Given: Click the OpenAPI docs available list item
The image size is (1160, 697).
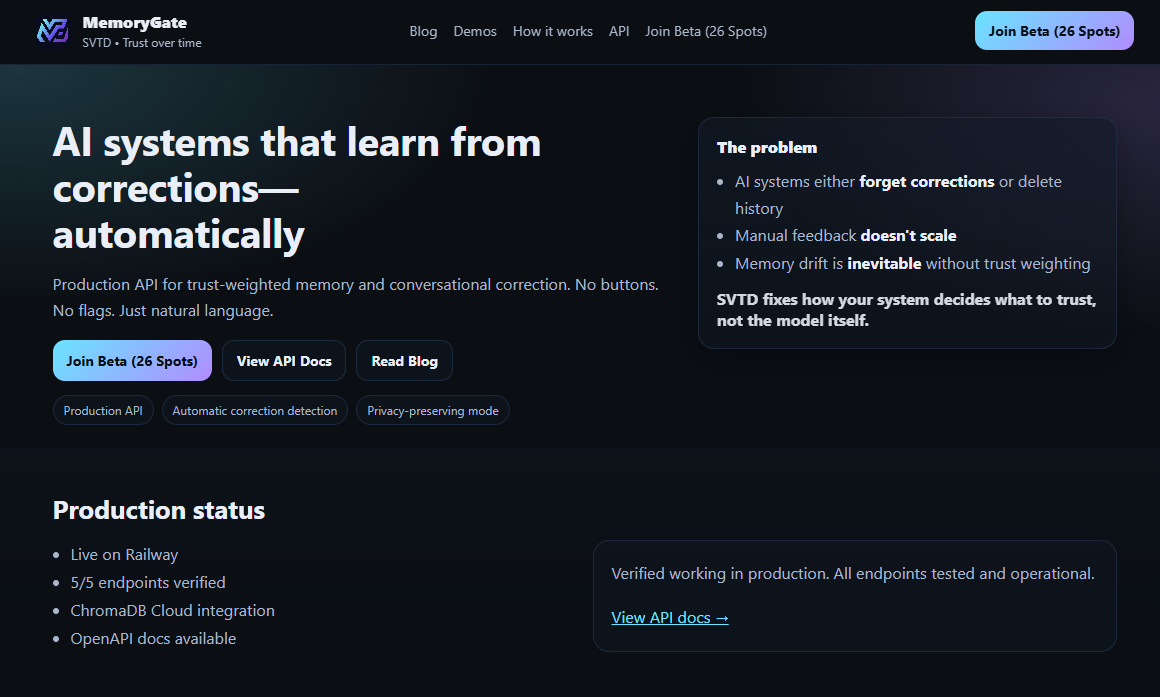Looking at the screenshot, I should (x=153, y=639).
